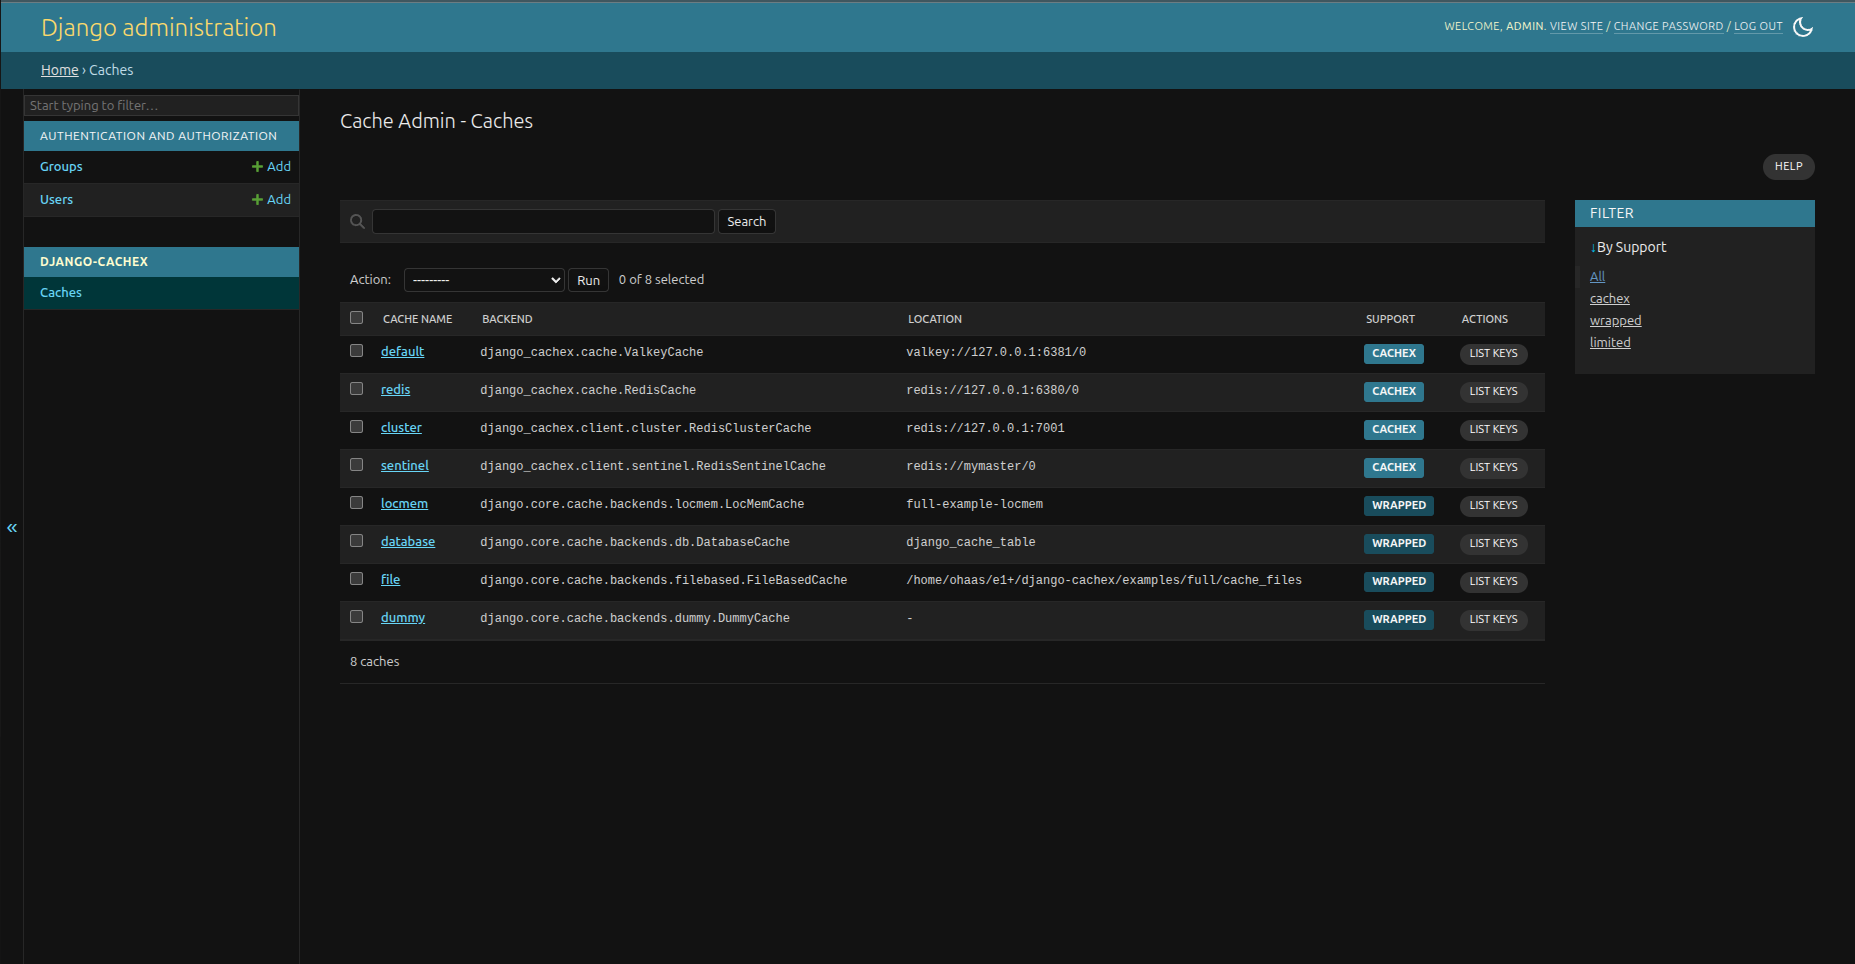Focus the sidebar filter input
Screen dimensions: 1855x964
tap(161, 105)
